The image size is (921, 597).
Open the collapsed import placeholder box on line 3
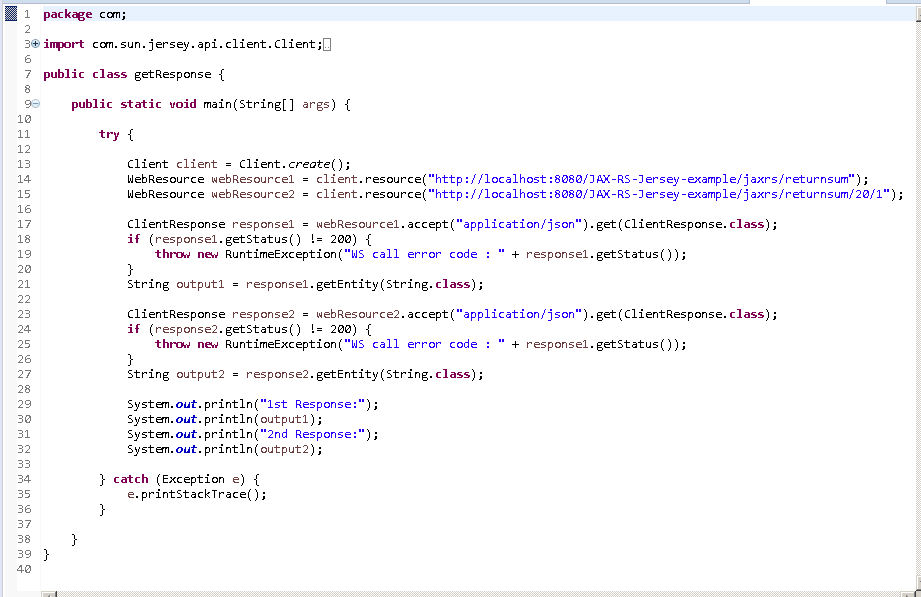click(327, 45)
